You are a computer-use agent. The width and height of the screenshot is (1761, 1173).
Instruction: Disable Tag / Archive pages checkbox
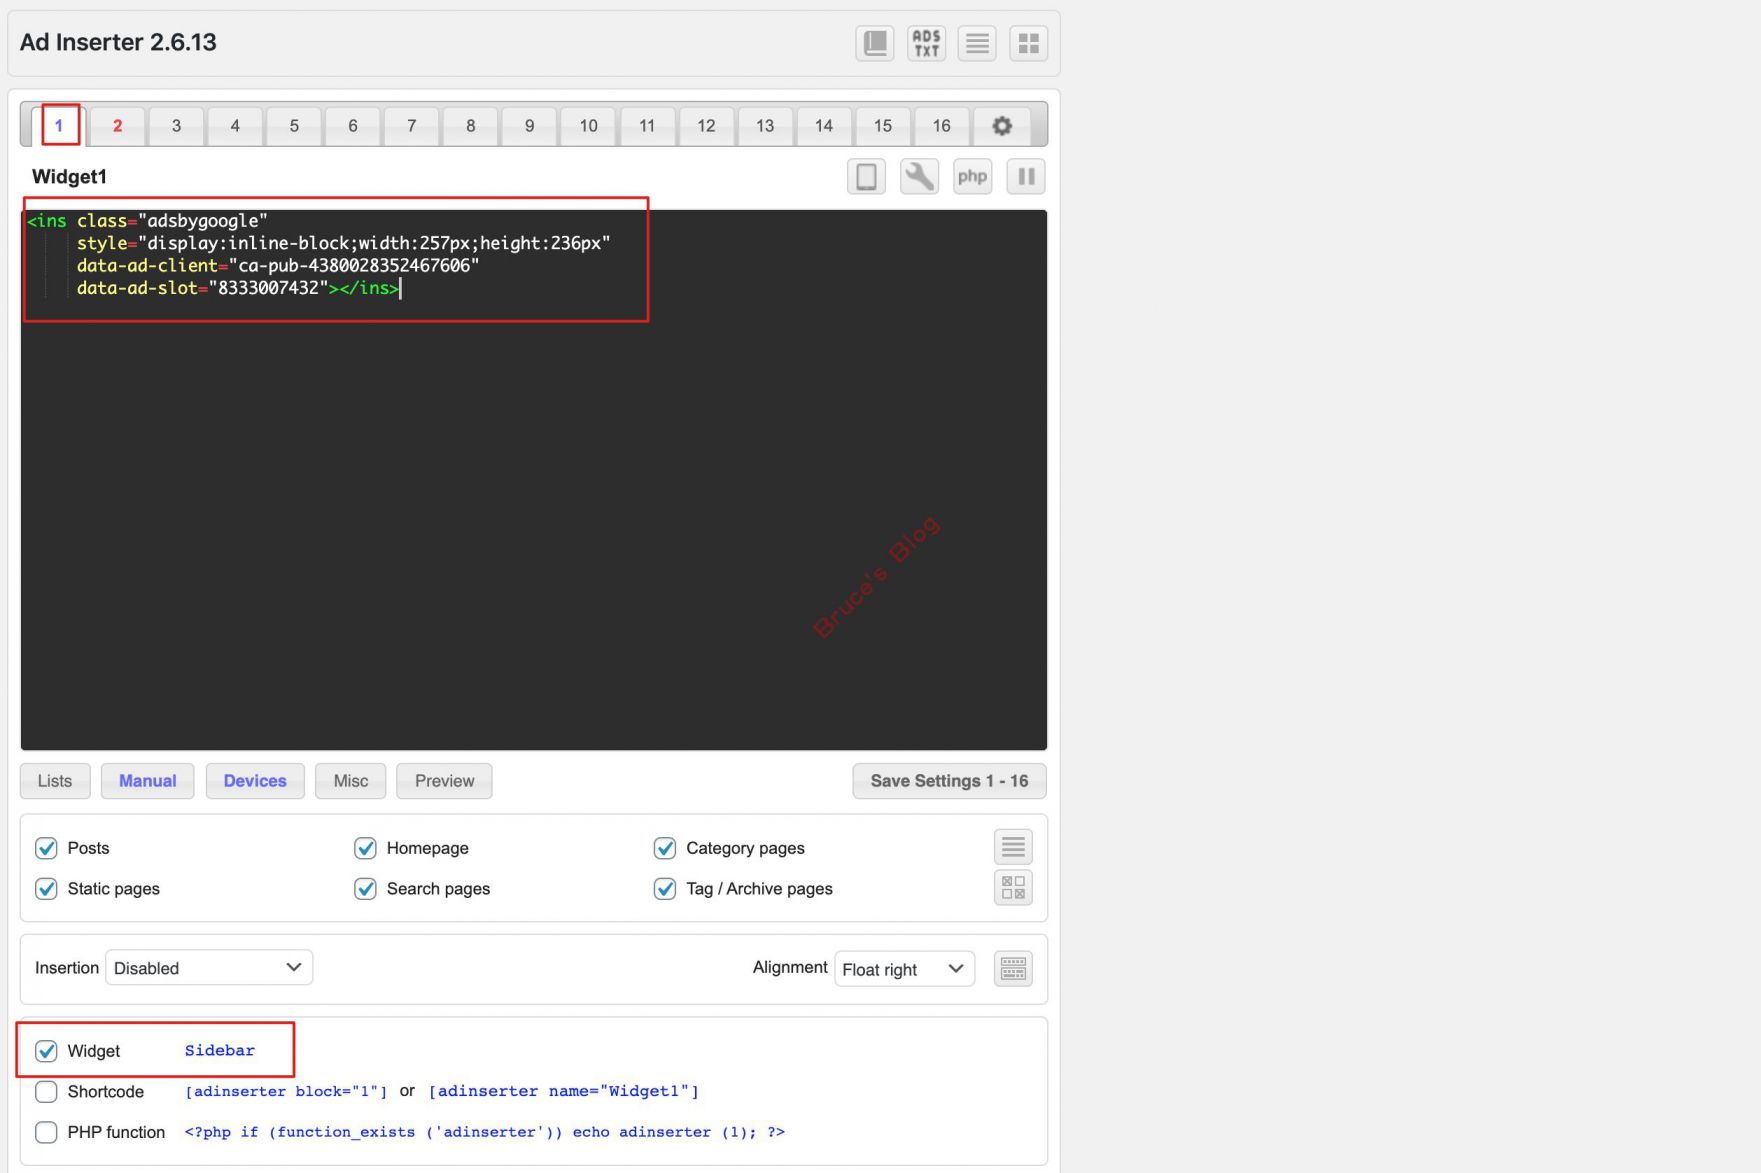pos(664,889)
